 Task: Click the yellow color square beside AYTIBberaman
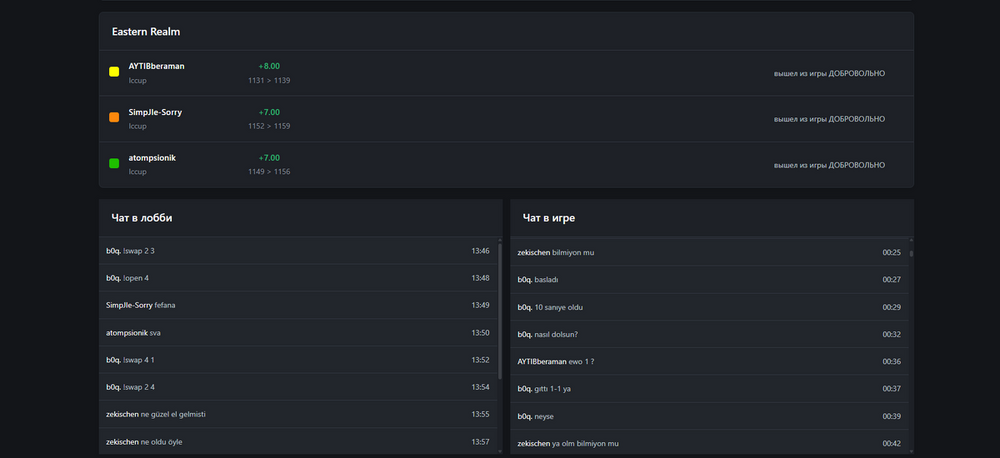tap(114, 72)
